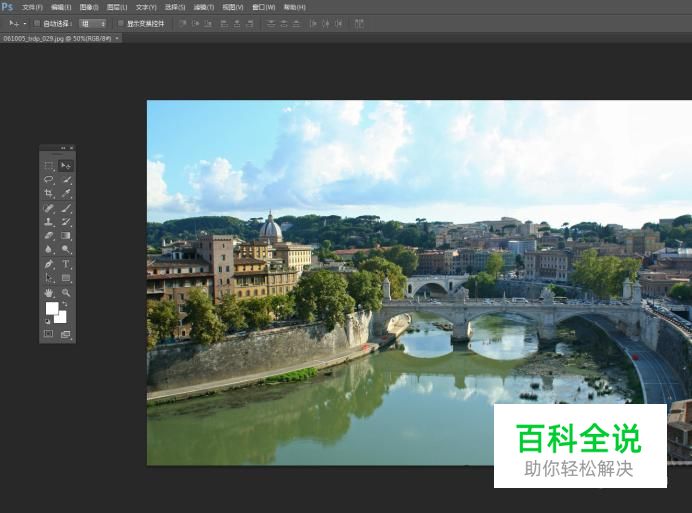Enable the 自动选择 checkbox

coord(37,23)
